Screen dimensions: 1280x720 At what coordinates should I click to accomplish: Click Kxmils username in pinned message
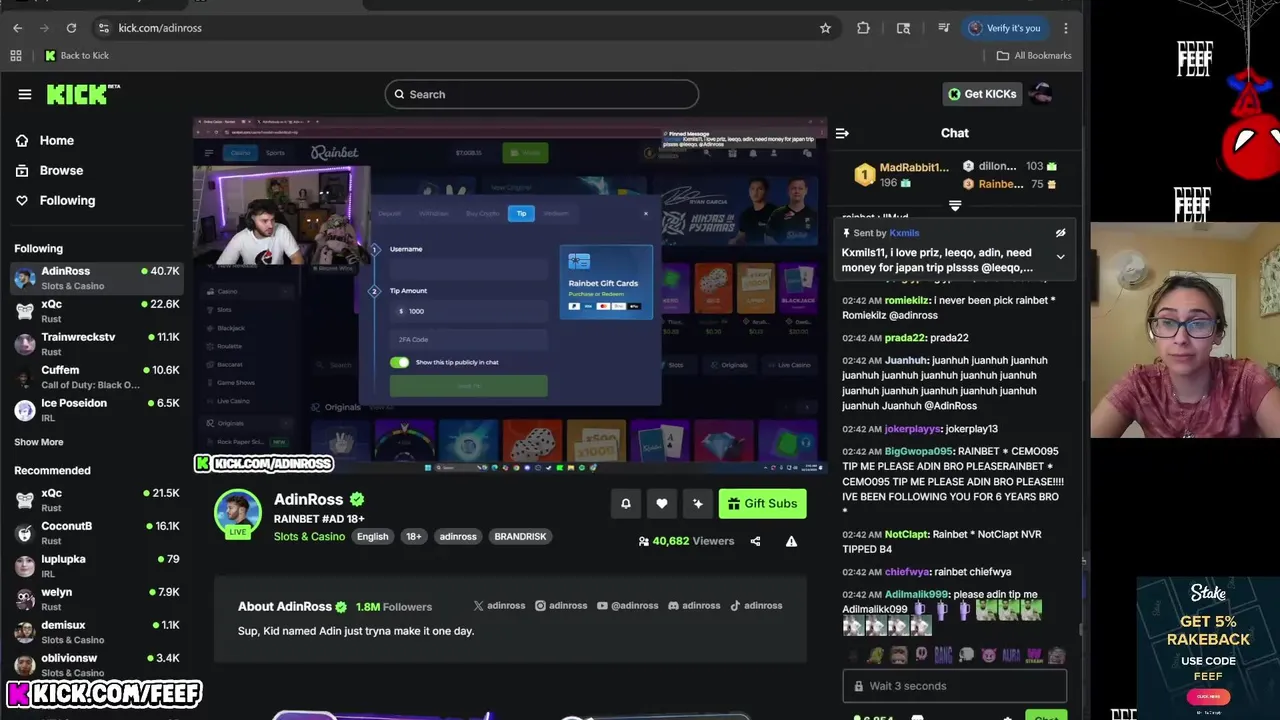pyautogui.click(x=904, y=233)
